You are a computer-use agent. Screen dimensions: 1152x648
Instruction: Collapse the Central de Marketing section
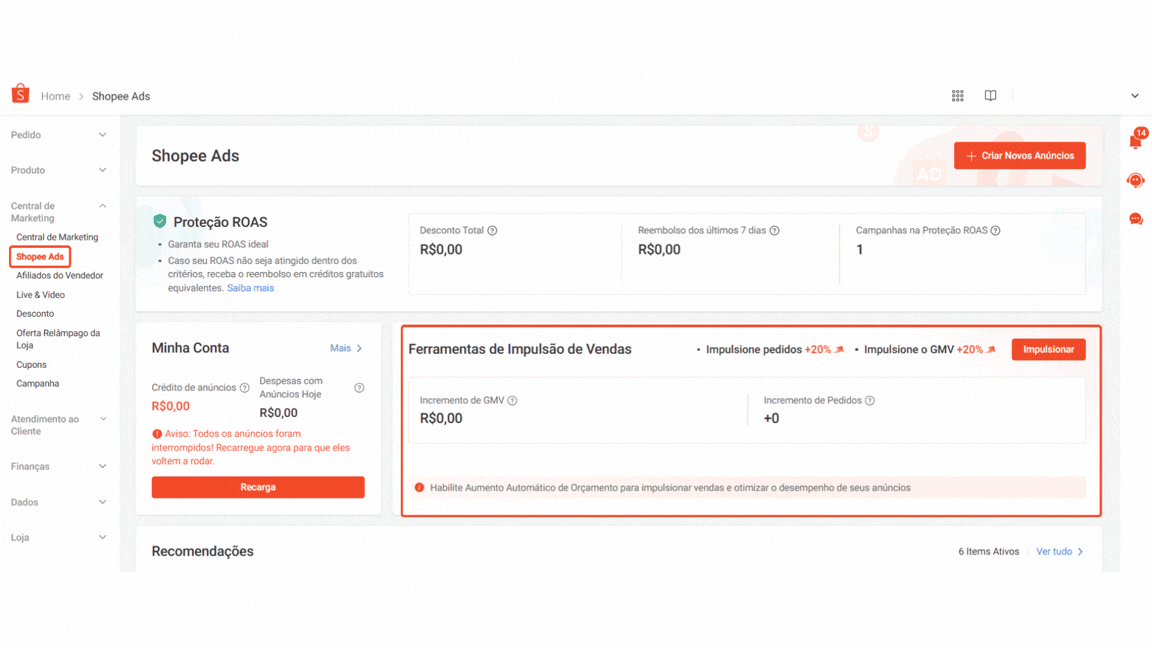point(102,206)
